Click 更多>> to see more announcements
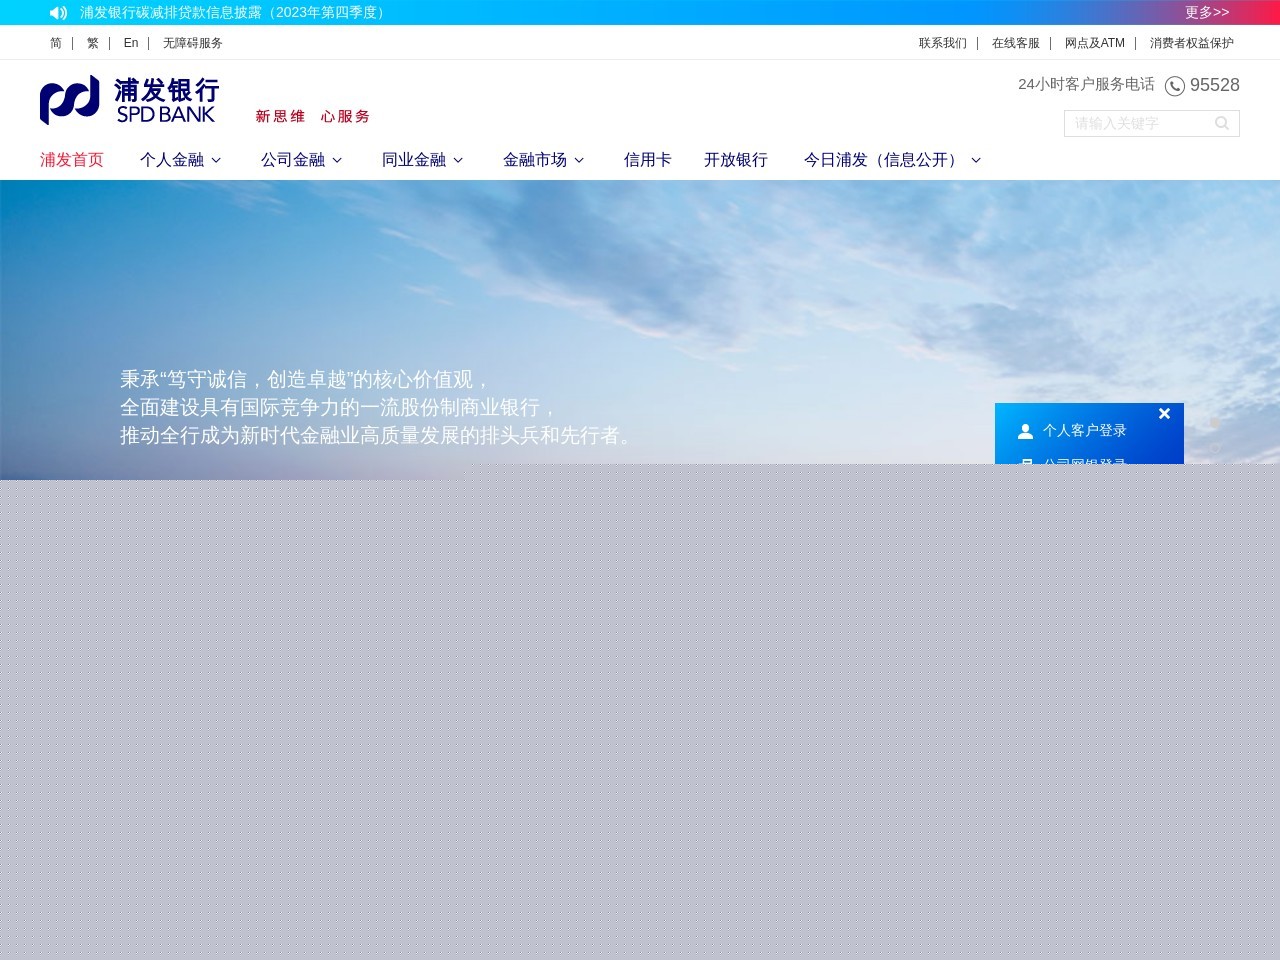This screenshot has width=1280, height=960. tap(1206, 12)
